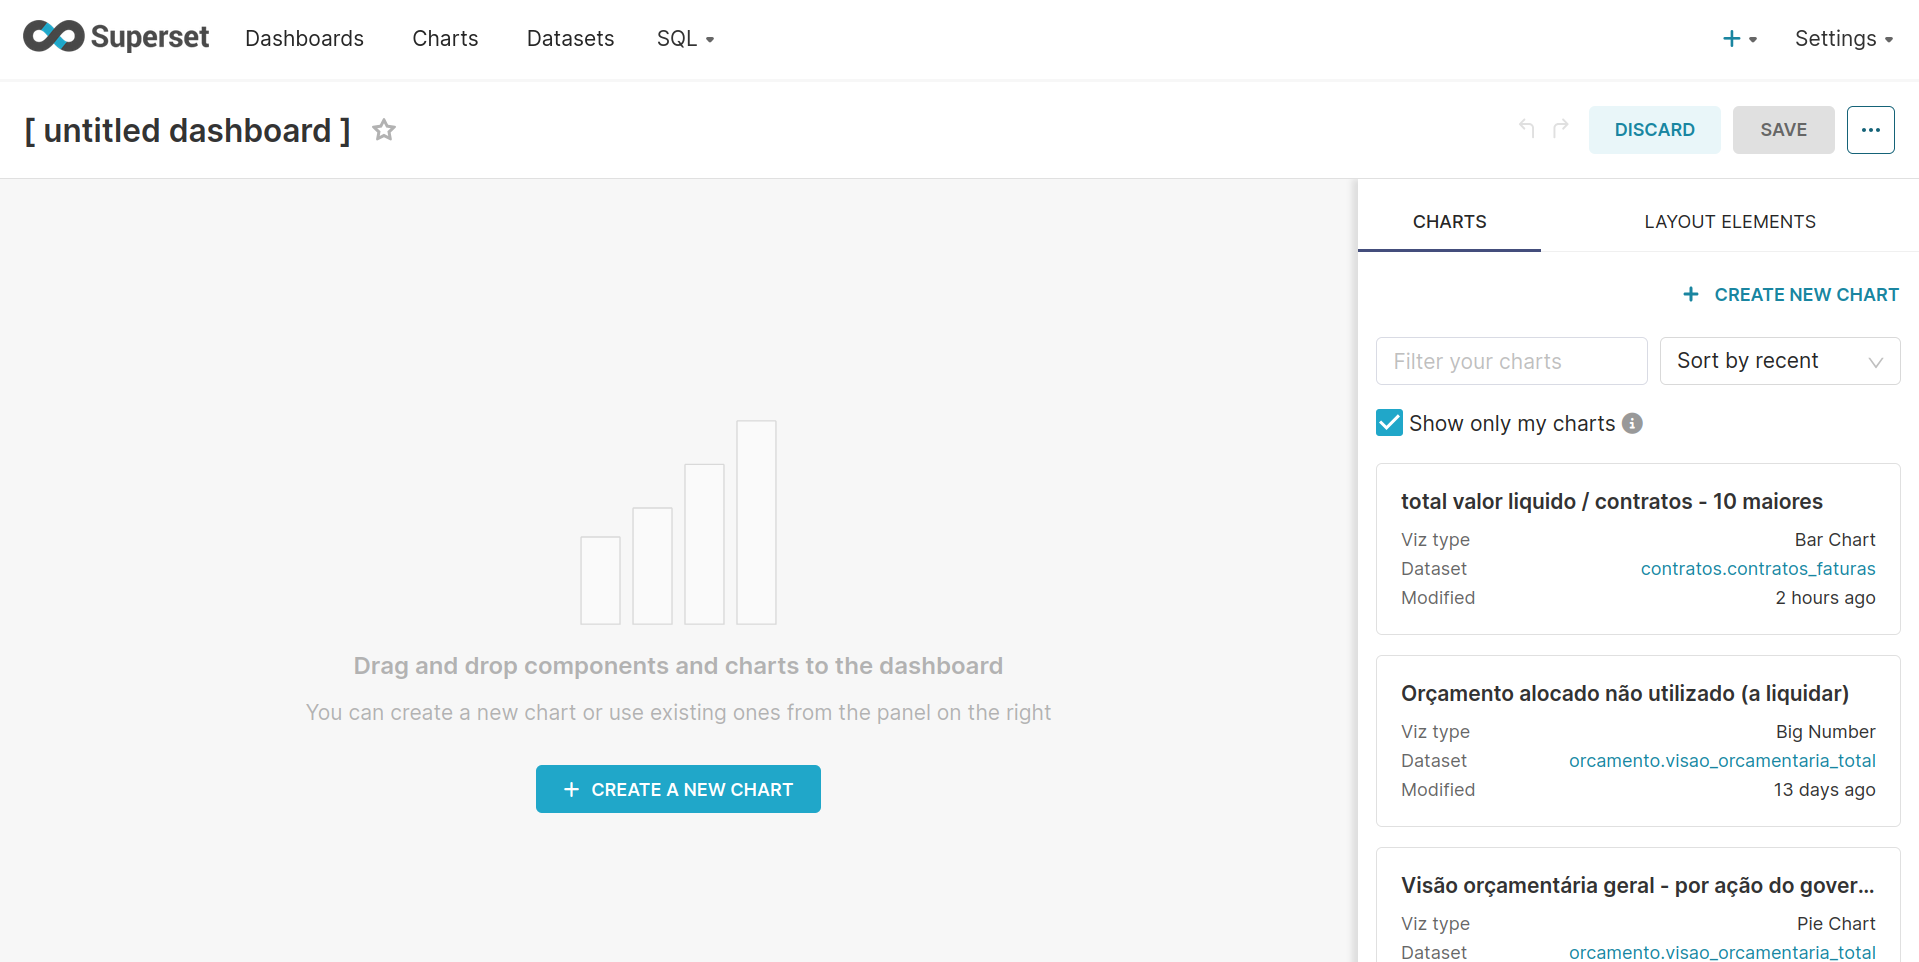This screenshot has height=962, width=1919.
Task: Uncheck Show only my charts checkbox
Action: pyautogui.click(x=1389, y=423)
